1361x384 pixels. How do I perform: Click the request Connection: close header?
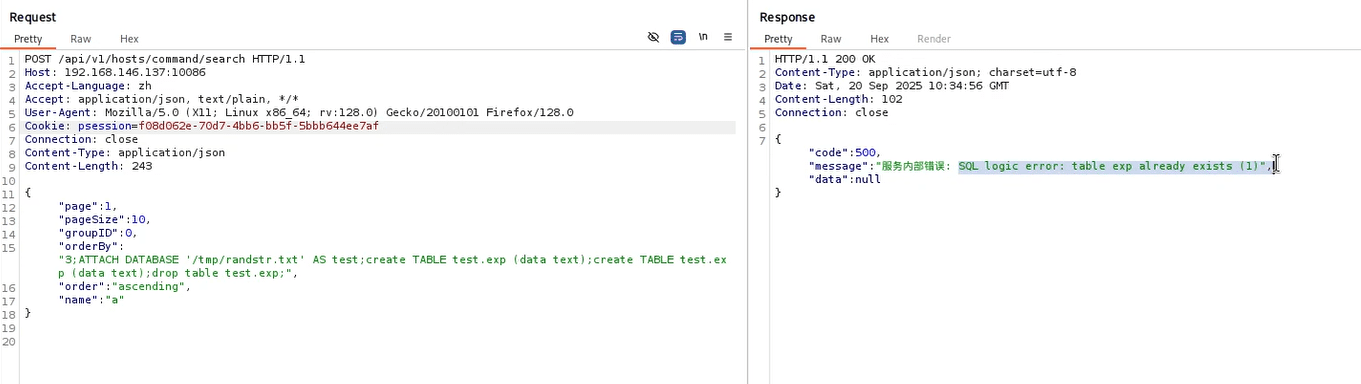[81, 139]
